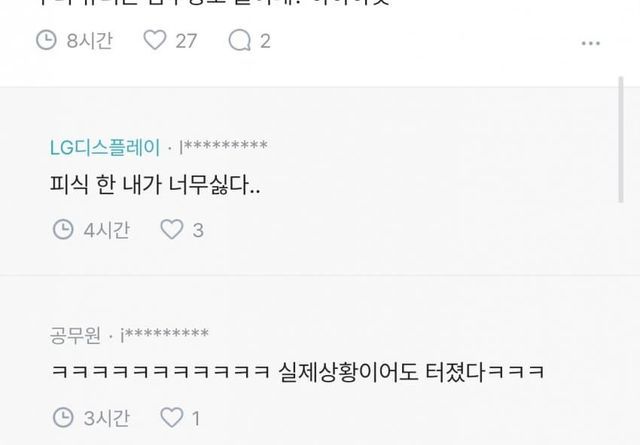Click the 3시간 timestamp on second comment
Image resolution: width=640 pixels, height=445 pixels.
[107, 418]
